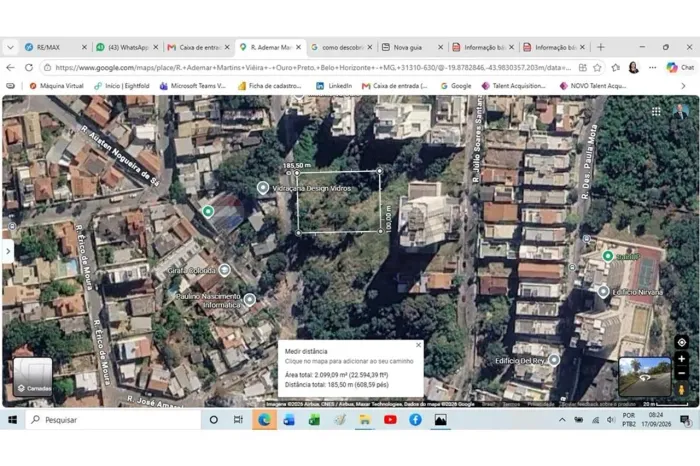Open the Google account avatar on map

(x=680, y=111)
